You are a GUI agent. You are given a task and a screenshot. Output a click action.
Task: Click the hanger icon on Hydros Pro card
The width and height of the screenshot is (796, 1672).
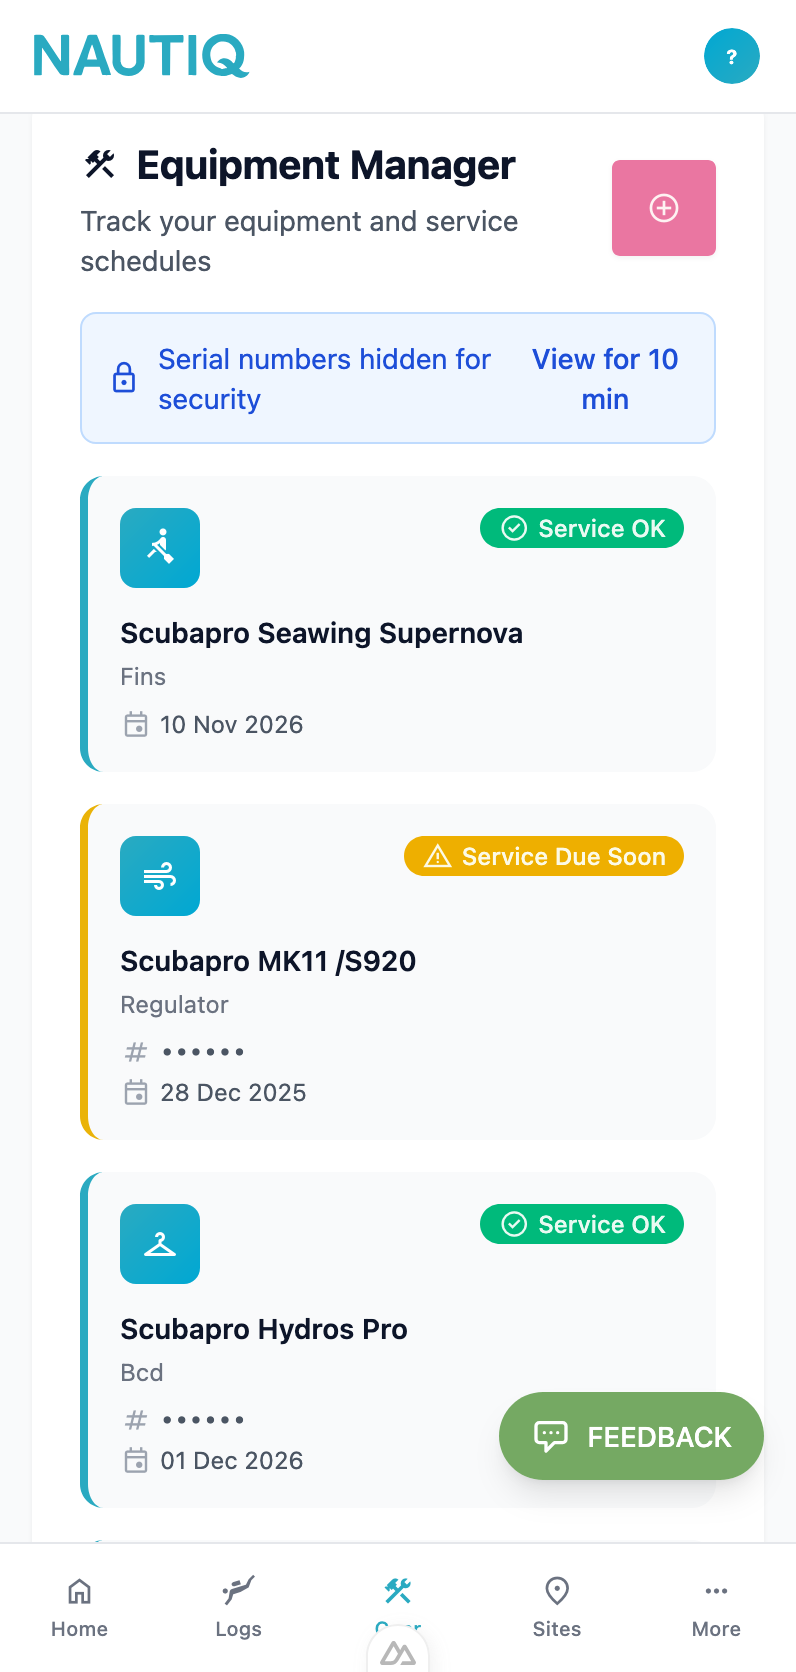click(x=160, y=1244)
